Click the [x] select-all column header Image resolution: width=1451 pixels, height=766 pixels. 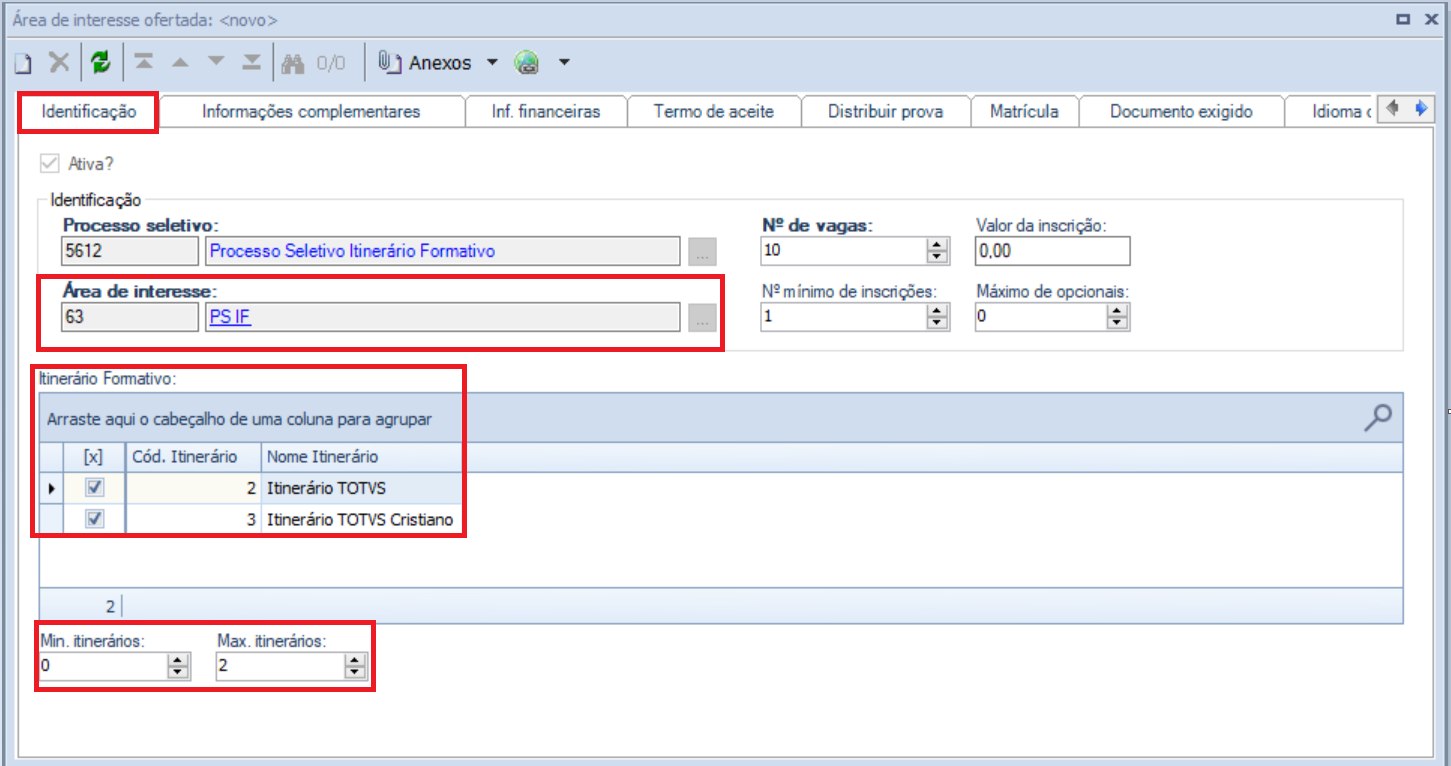(x=94, y=457)
